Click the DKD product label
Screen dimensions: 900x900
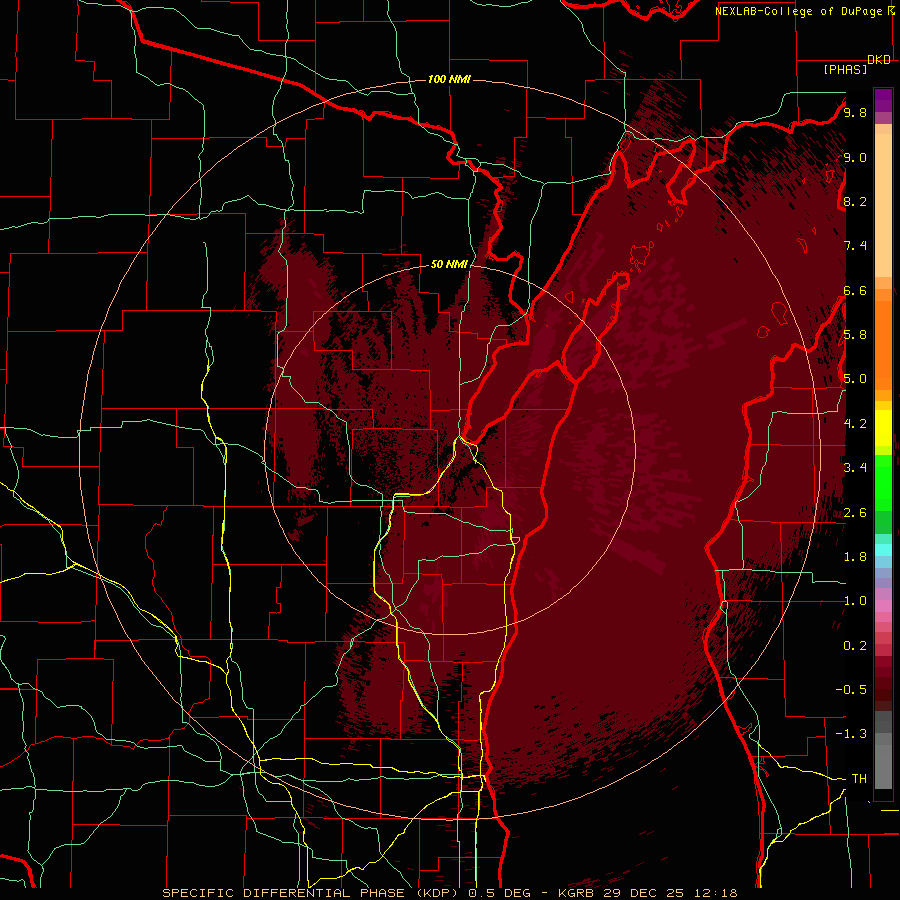tap(879, 60)
